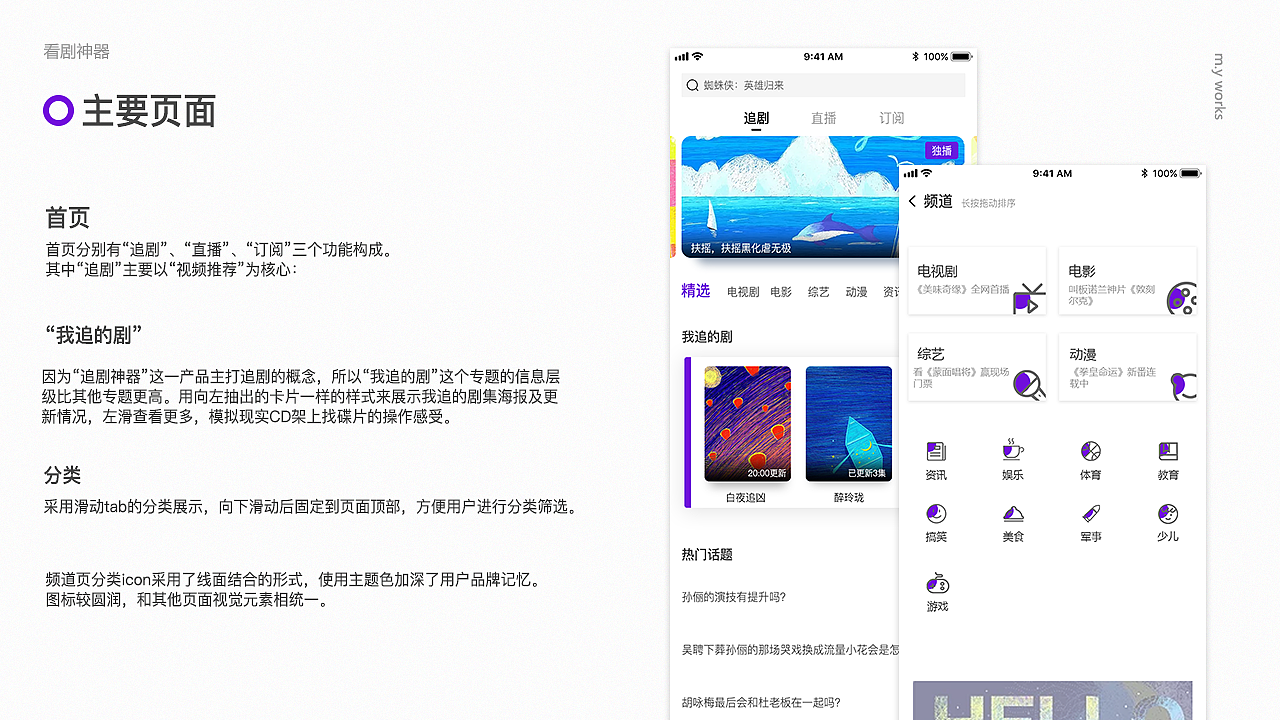The width and height of the screenshot is (1280, 720).
Task: Select the 电视剧 category tab
Action: coord(743,292)
